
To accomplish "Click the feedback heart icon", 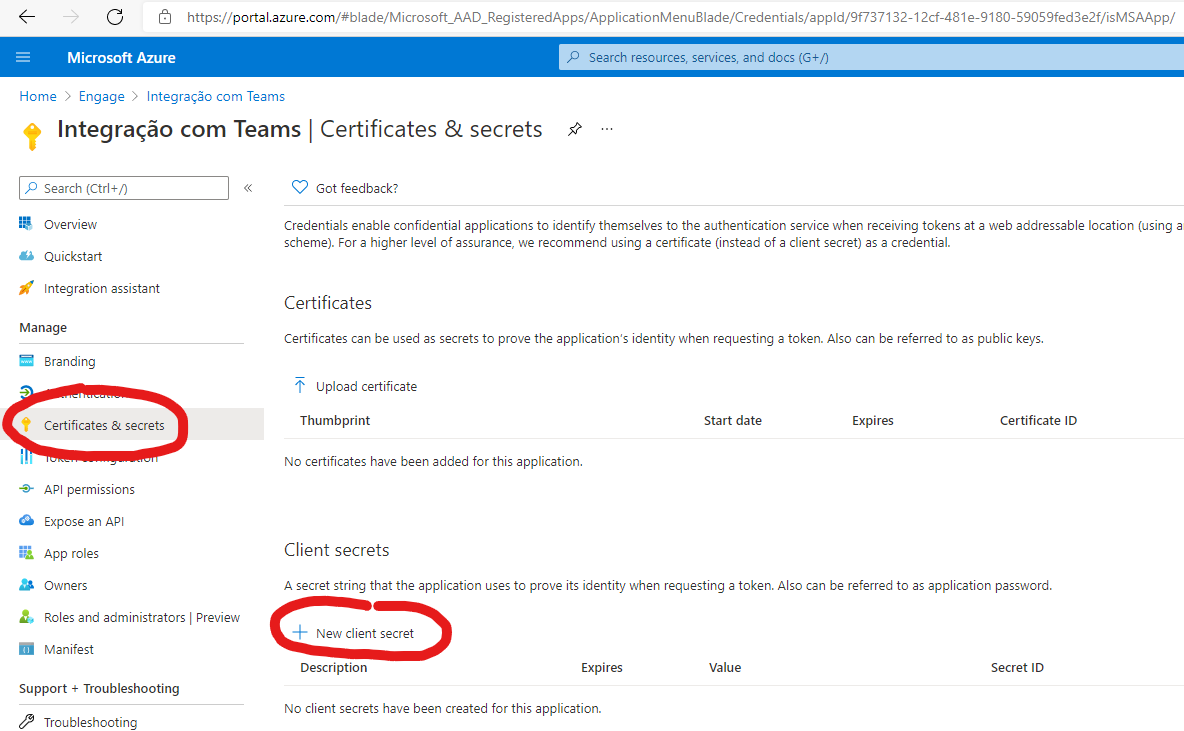I will click(300, 187).
